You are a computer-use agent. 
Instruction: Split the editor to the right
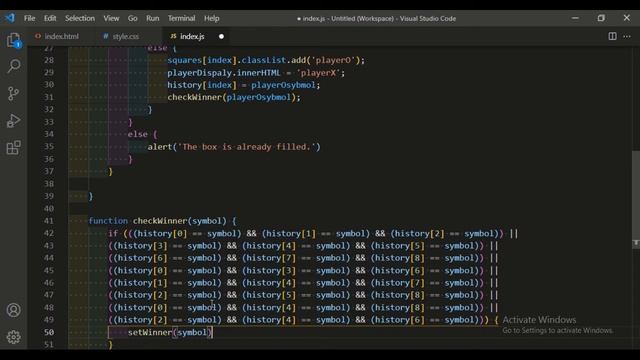[612, 36]
